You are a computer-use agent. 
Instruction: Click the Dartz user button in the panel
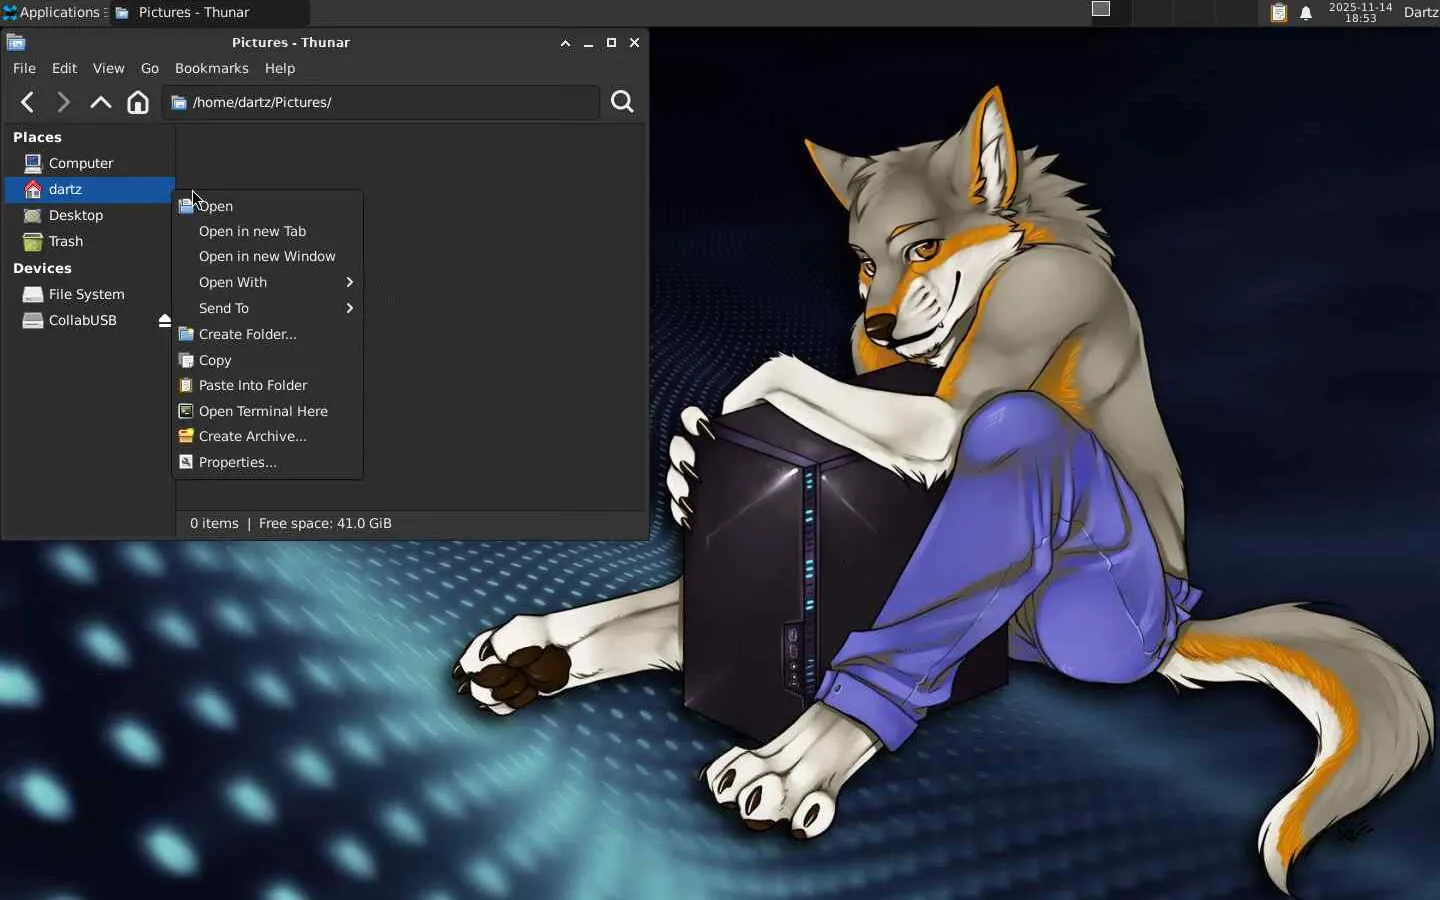[1420, 12]
